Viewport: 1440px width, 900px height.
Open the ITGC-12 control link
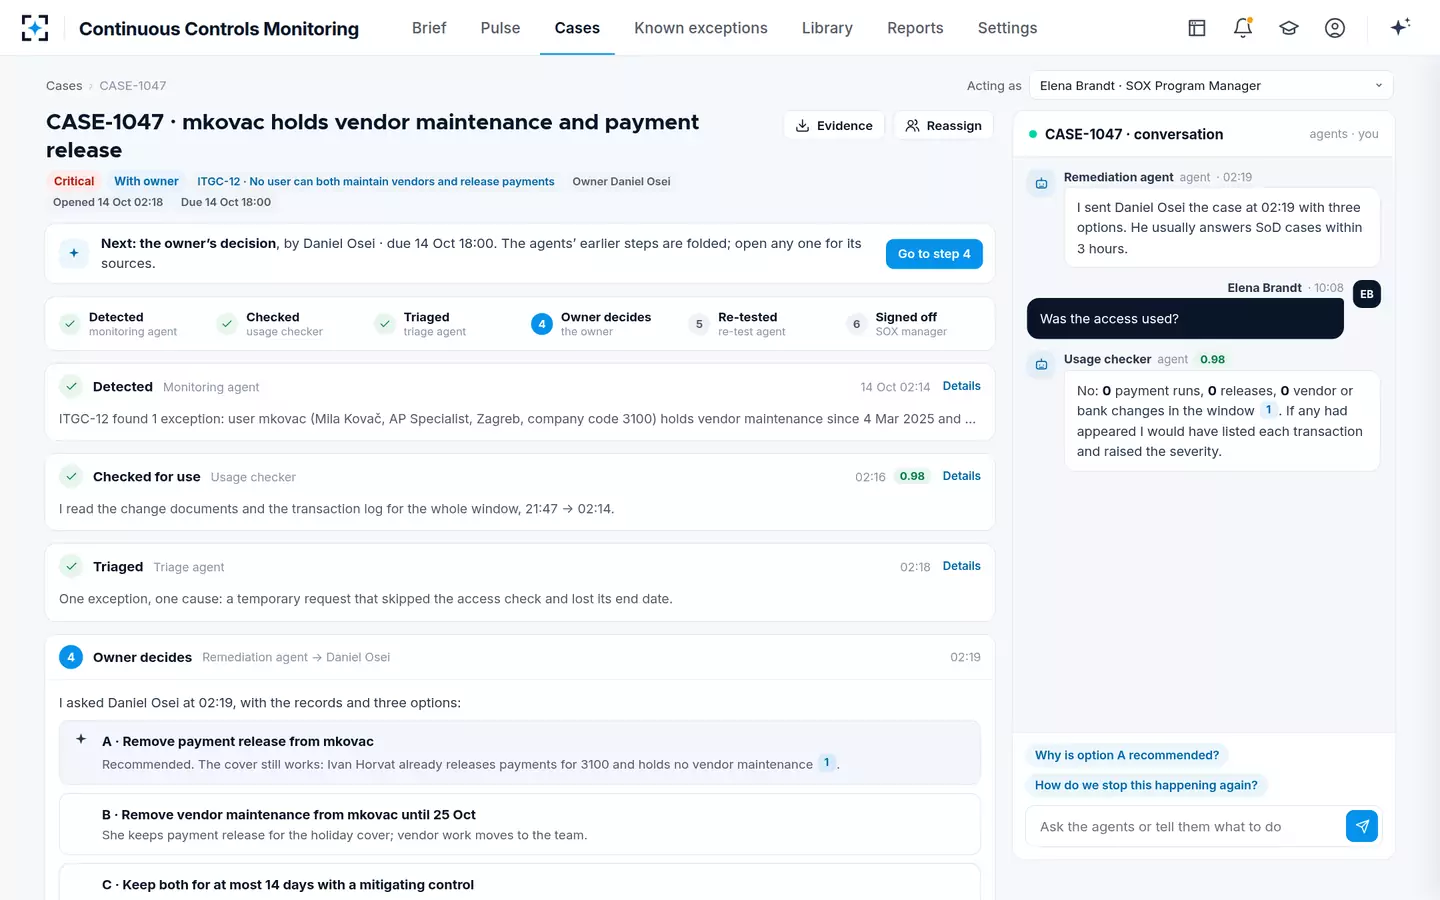click(376, 182)
